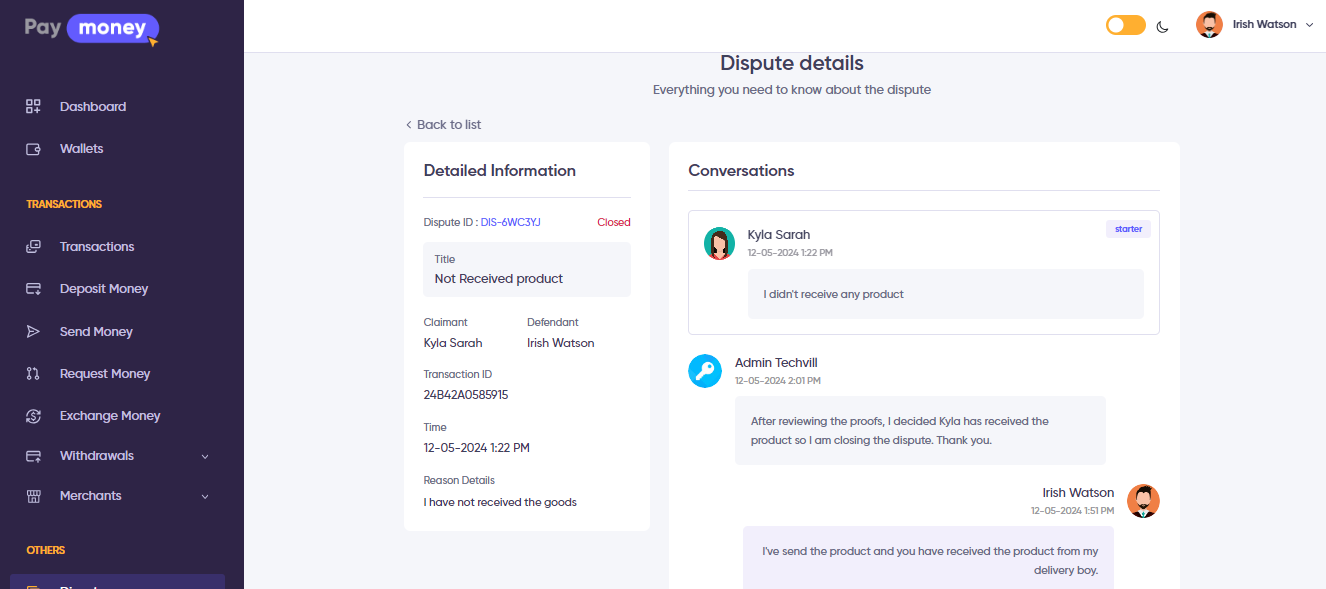Go to Send Money page
This screenshot has height=589, width=1326.
pyautogui.click(x=96, y=332)
